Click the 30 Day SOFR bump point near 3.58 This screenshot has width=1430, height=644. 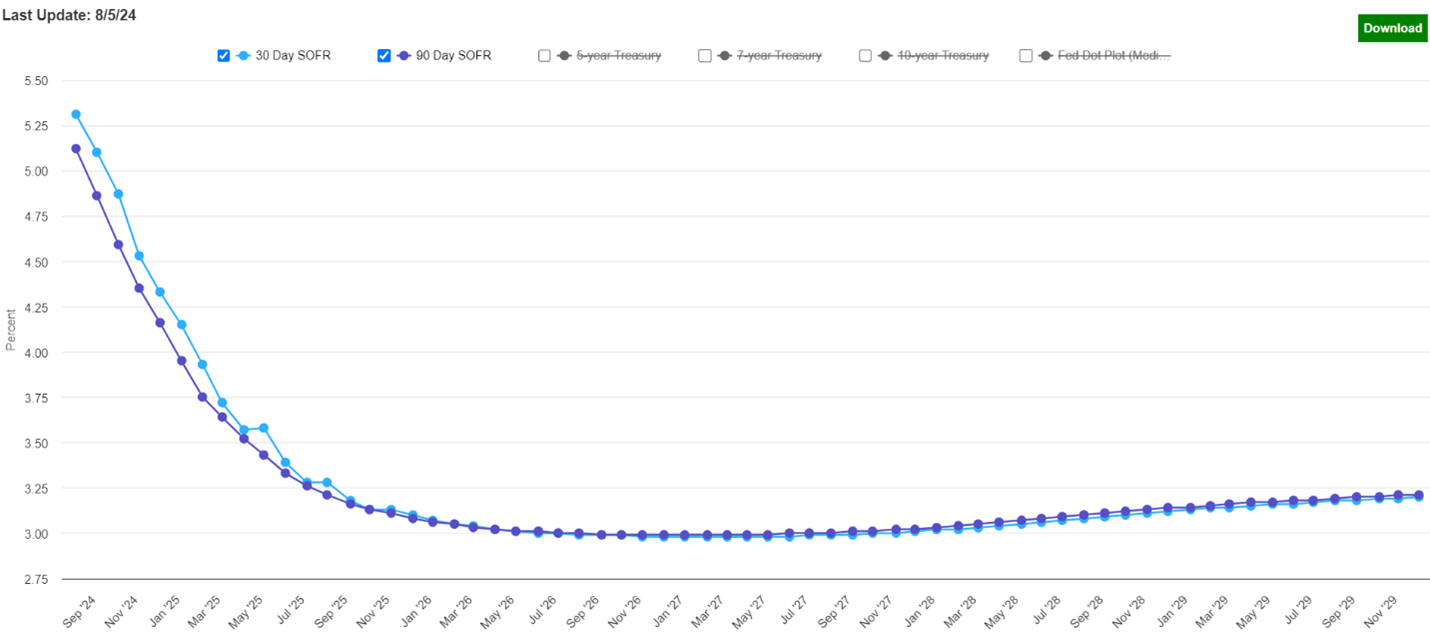(x=264, y=428)
